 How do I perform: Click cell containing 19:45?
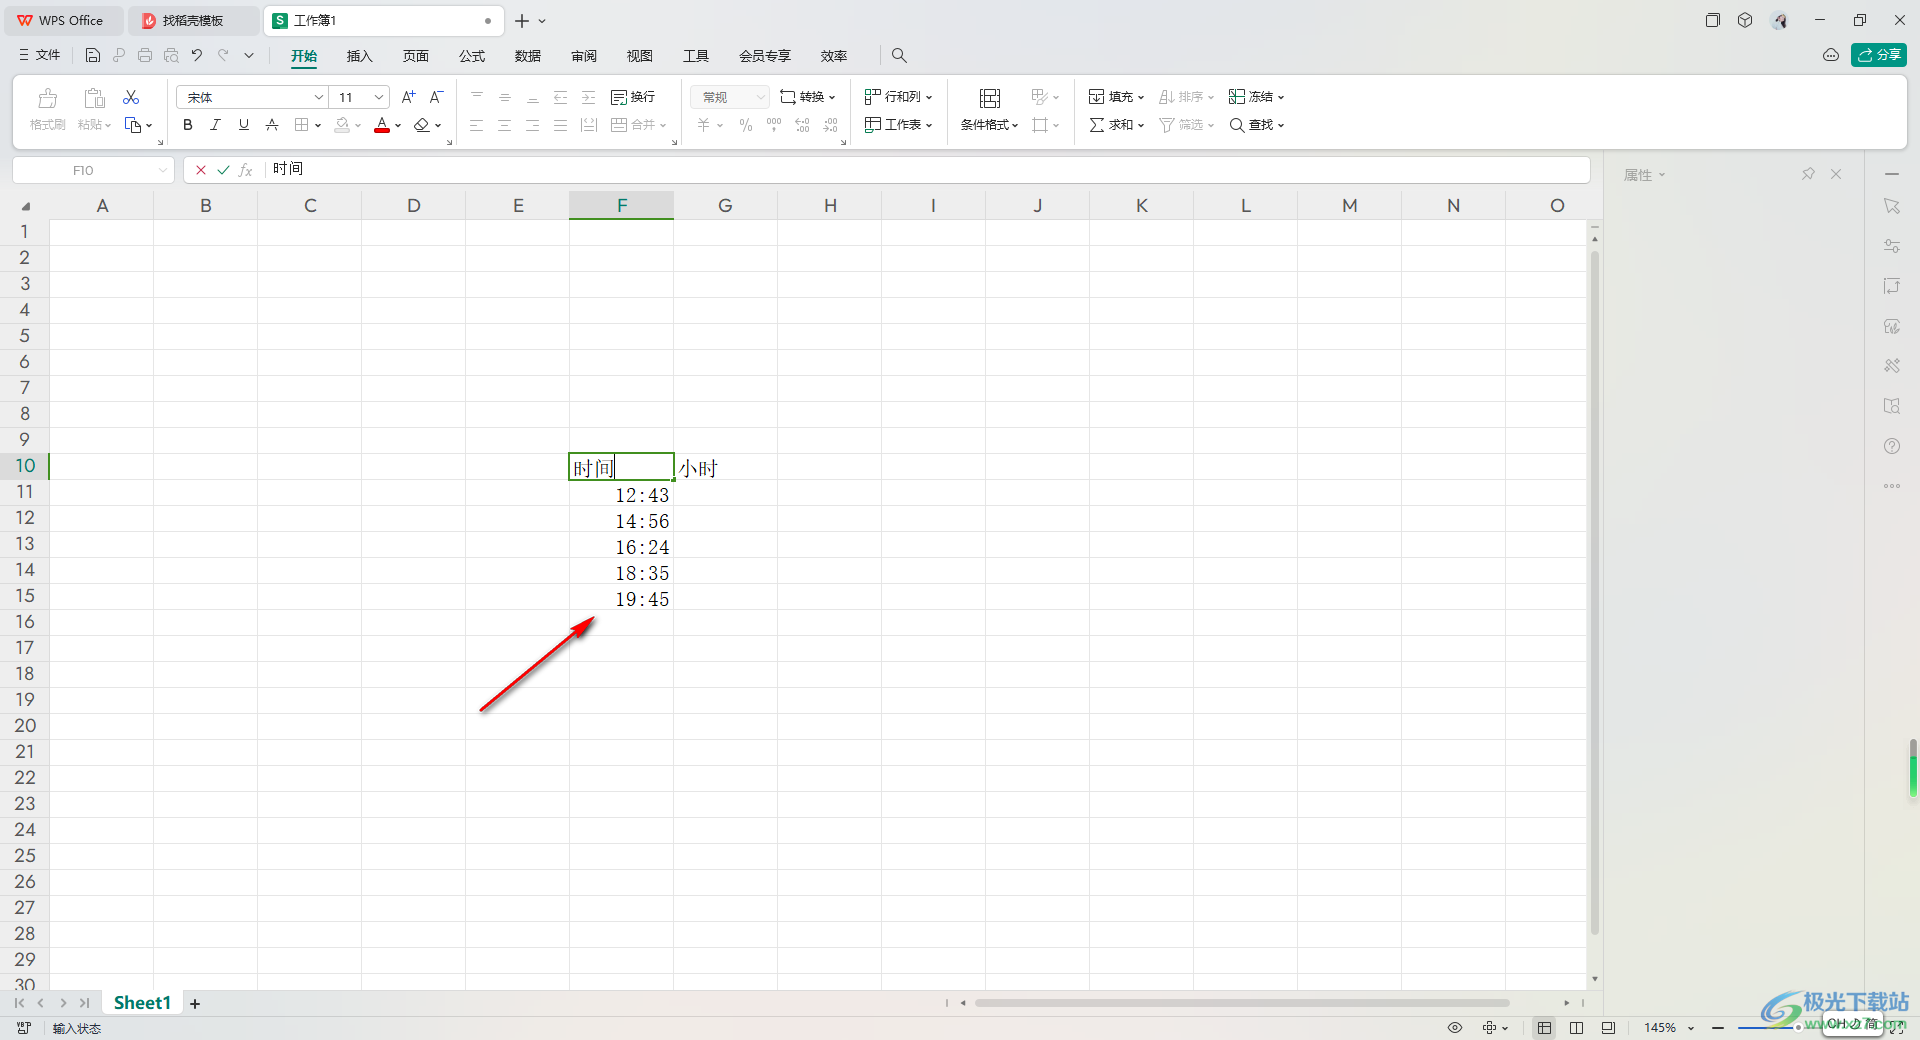pos(622,599)
